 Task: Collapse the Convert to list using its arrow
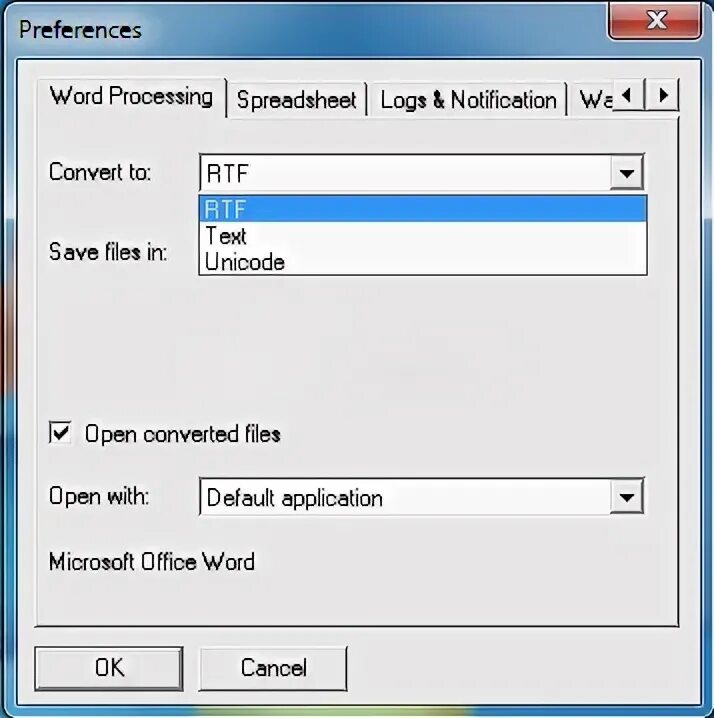click(x=627, y=173)
